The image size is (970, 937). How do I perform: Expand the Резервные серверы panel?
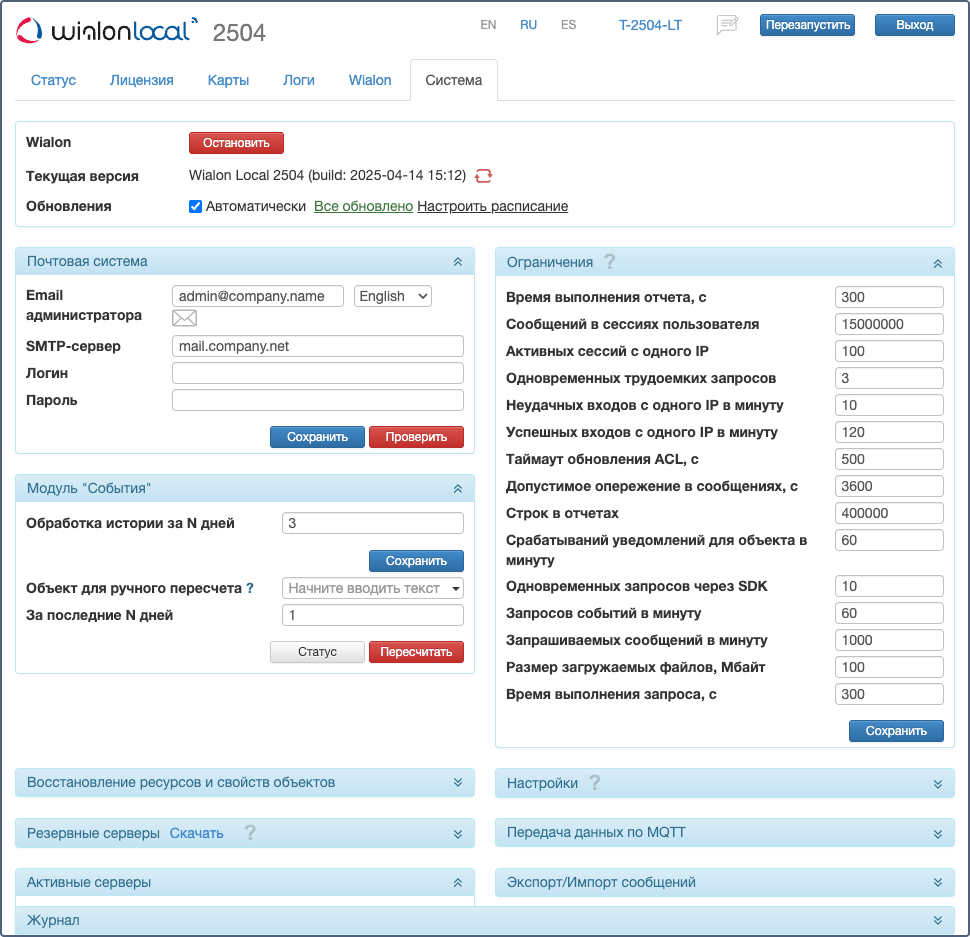[x=458, y=834]
